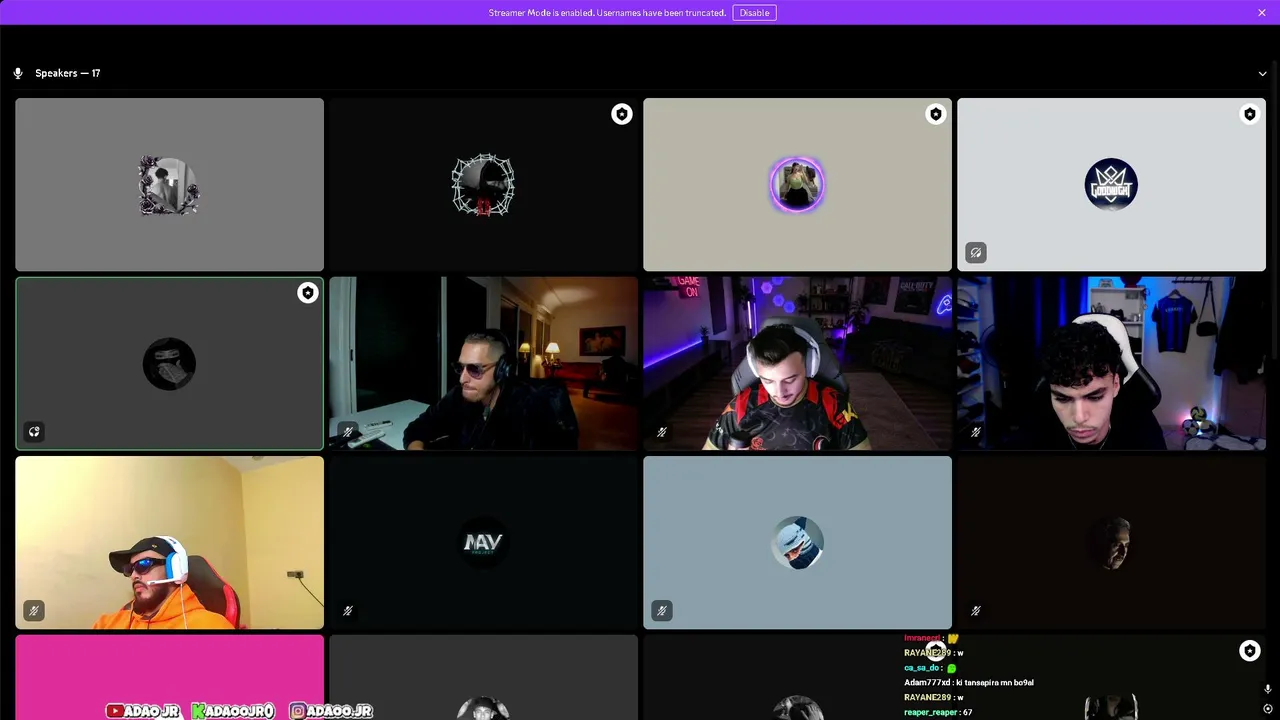1280x720 pixels.
Task: Focus the gamer in red-black jersey video
Action: point(797,363)
